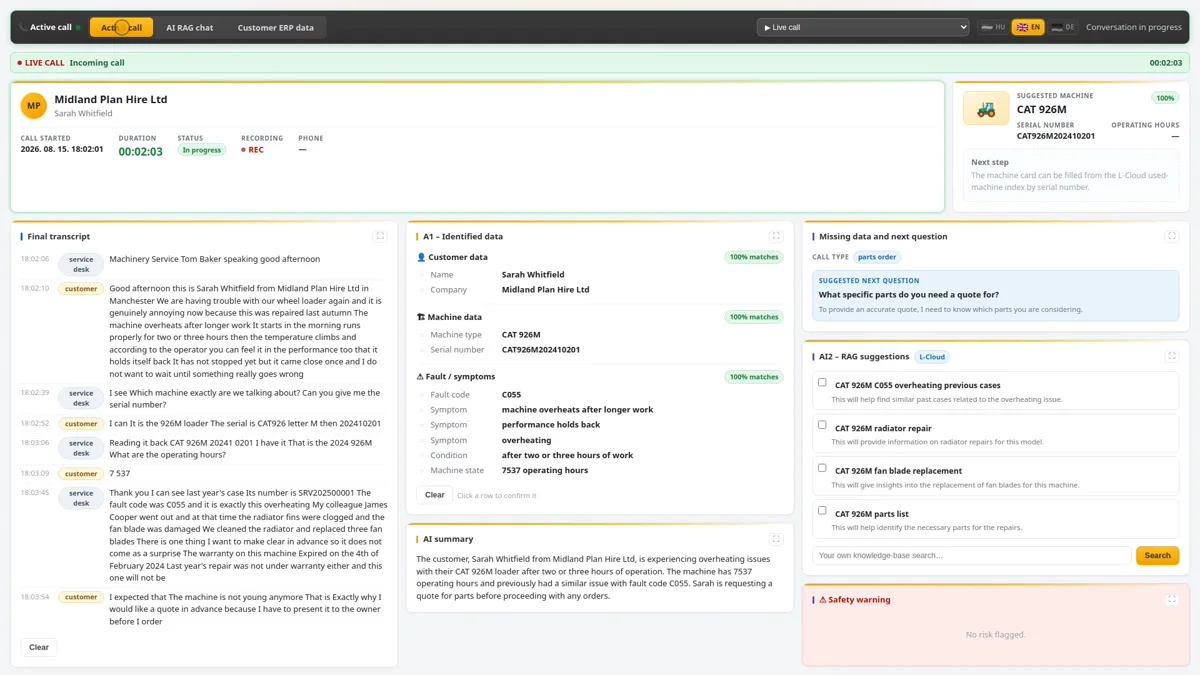Image resolution: width=1200 pixels, height=675 pixels.
Task: Confirm the Serial number row CAT926M202410201
Action: pyautogui.click(x=600, y=350)
